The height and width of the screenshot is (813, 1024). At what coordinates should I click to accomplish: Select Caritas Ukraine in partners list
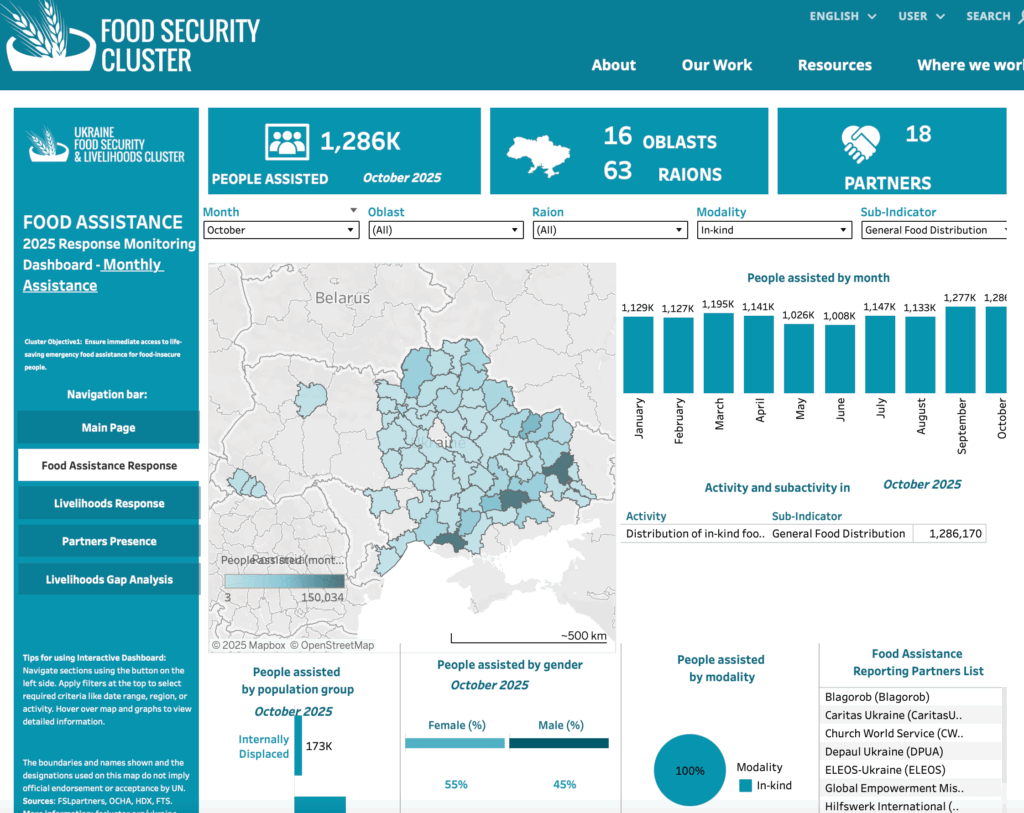click(x=893, y=715)
